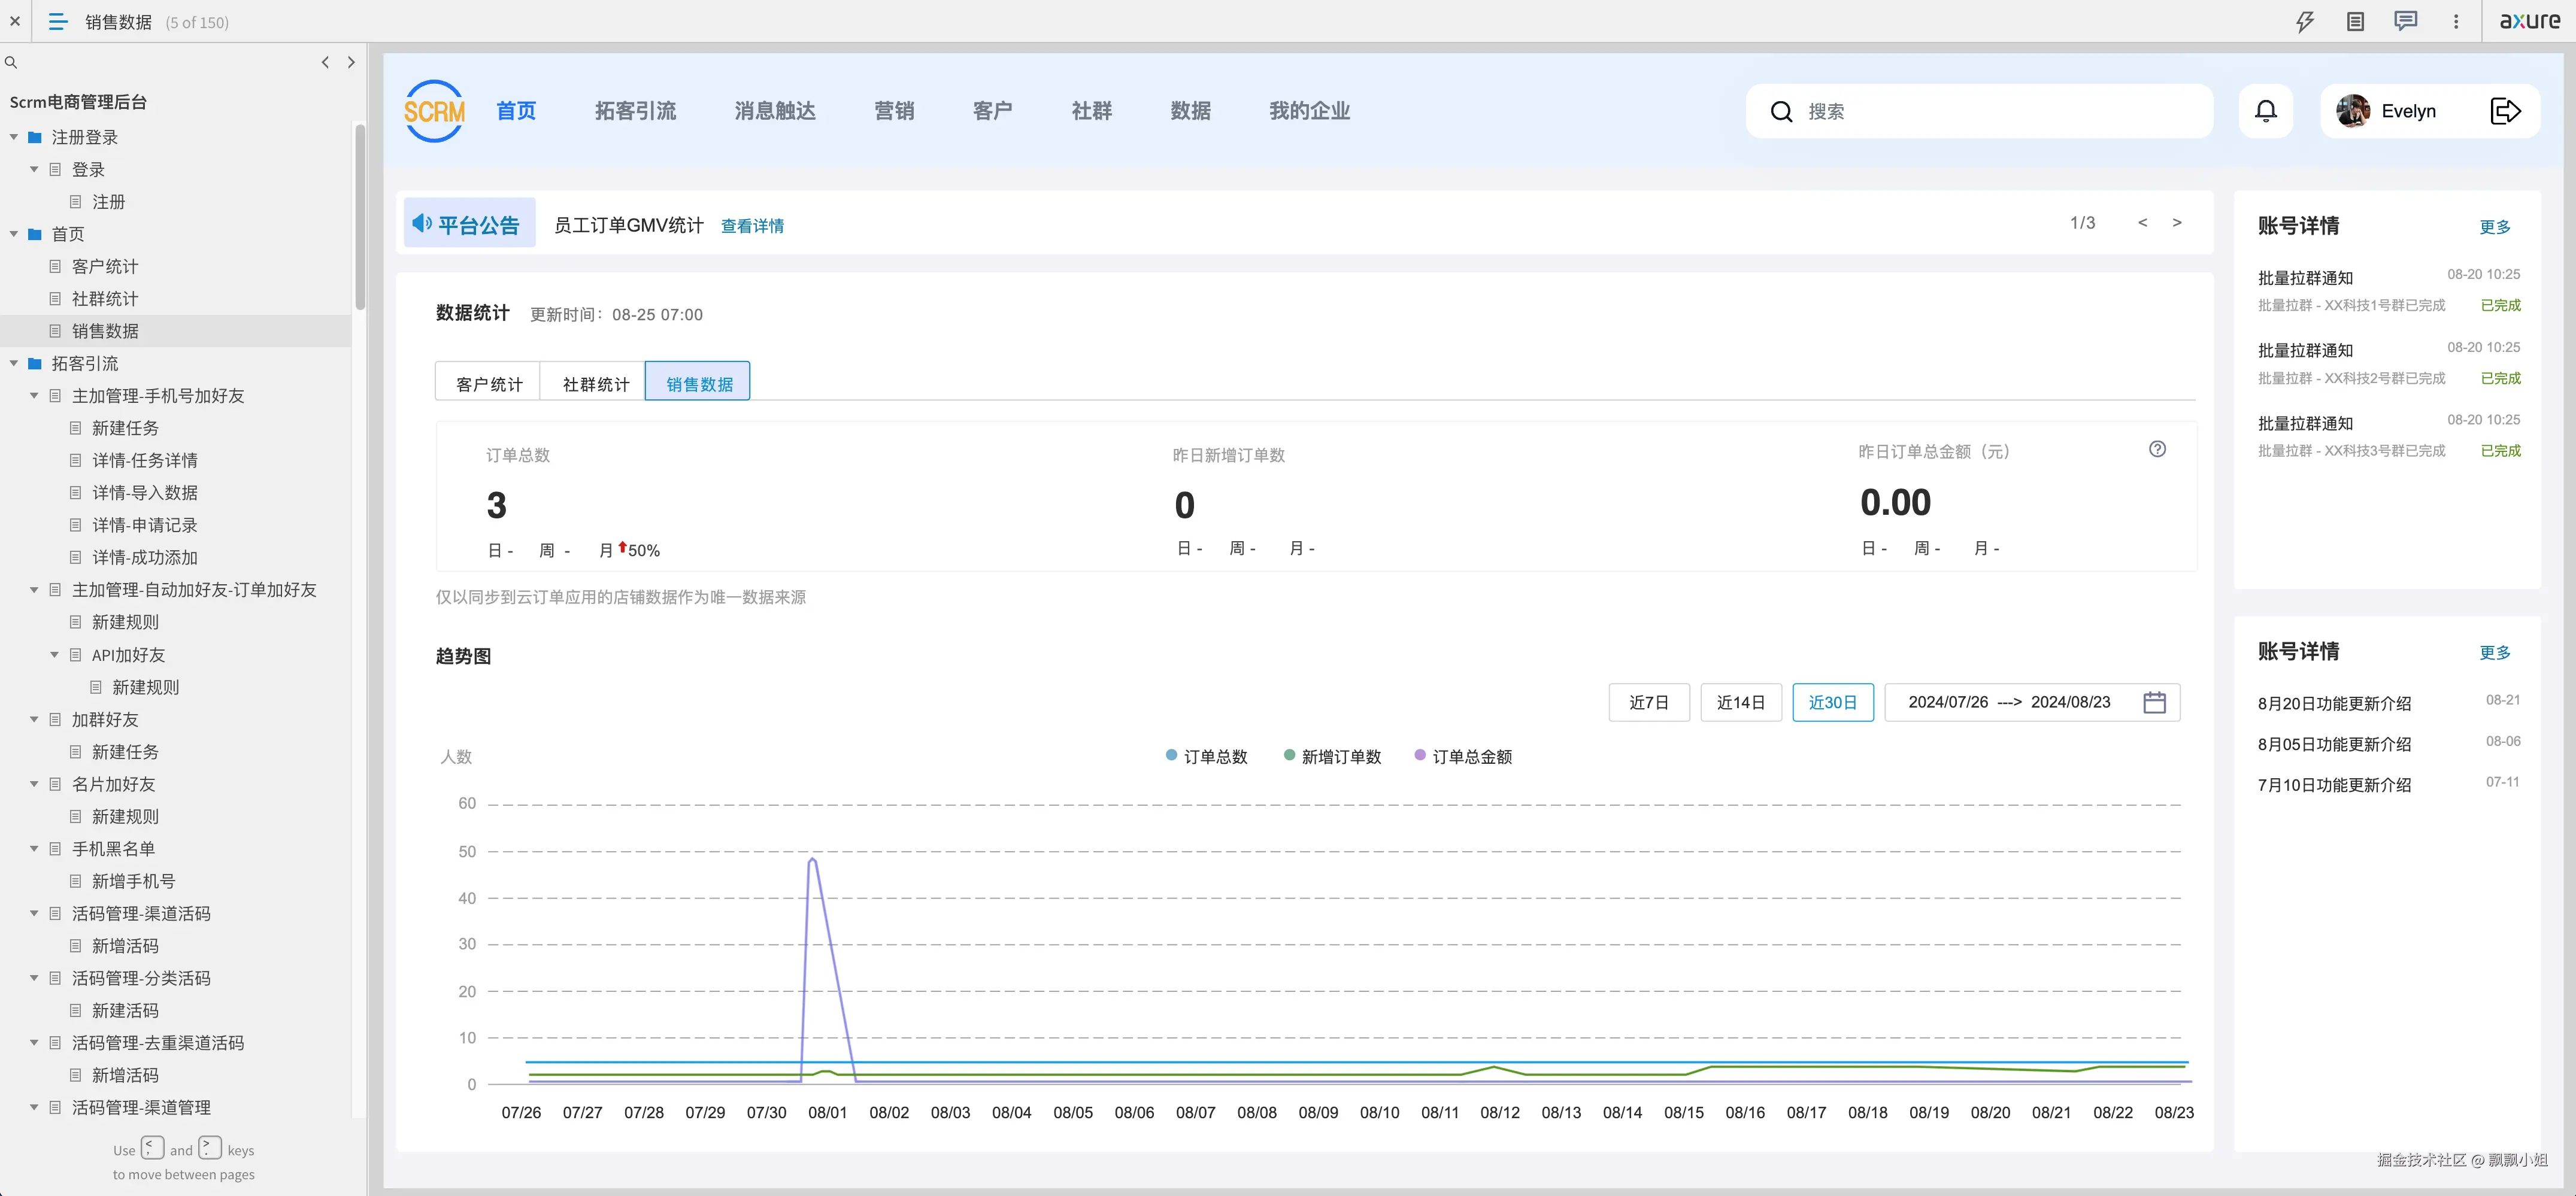Click 更多 in the 账号详情 panel
The width and height of the screenshot is (2576, 1196).
(2495, 226)
